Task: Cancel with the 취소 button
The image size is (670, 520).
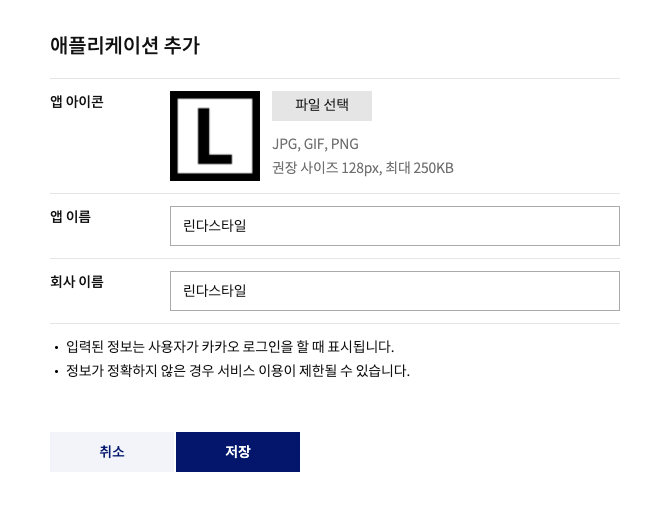Action: (x=112, y=452)
